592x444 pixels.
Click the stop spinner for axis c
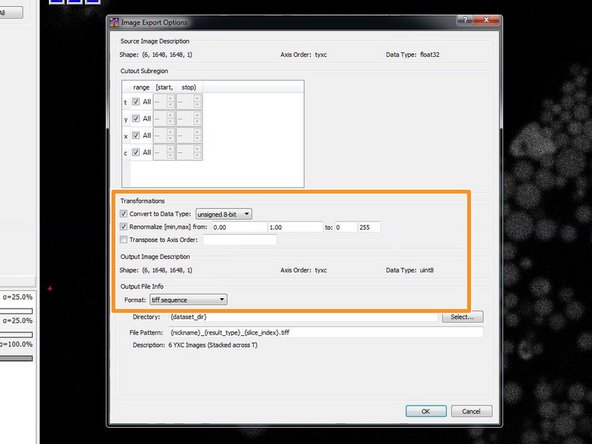pyautogui.click(x=189, y=152)
